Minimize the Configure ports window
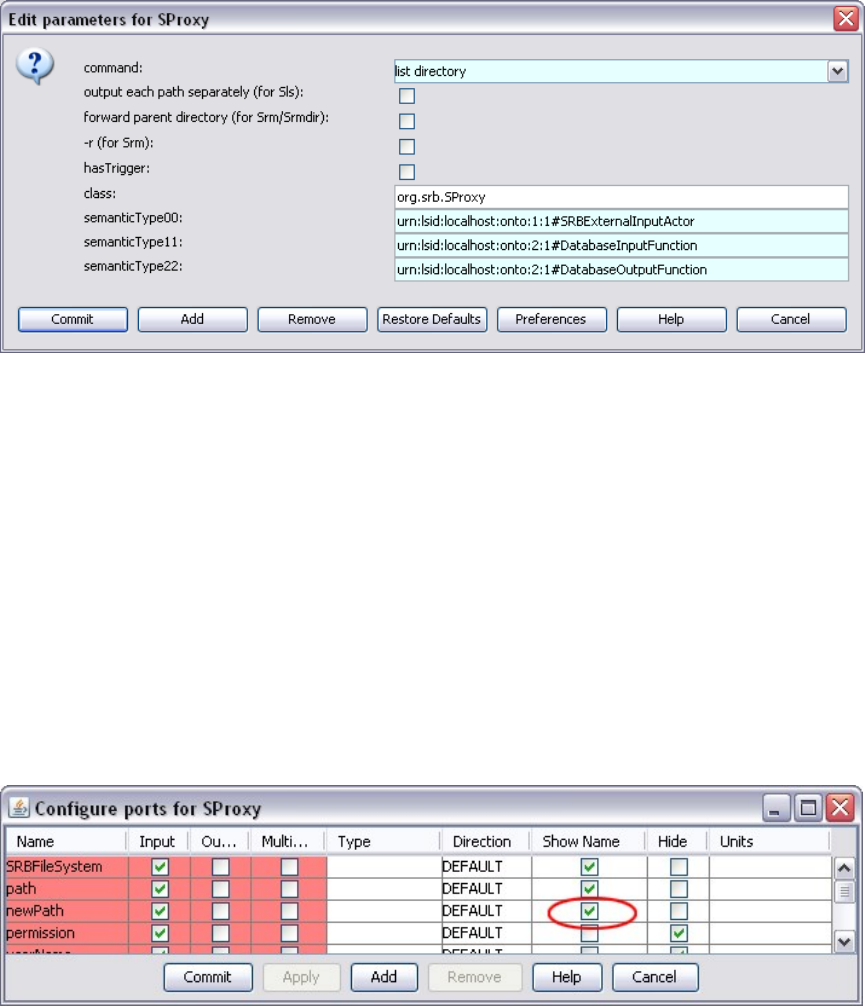The image size is (865, 1006). [x=776, y=808]
